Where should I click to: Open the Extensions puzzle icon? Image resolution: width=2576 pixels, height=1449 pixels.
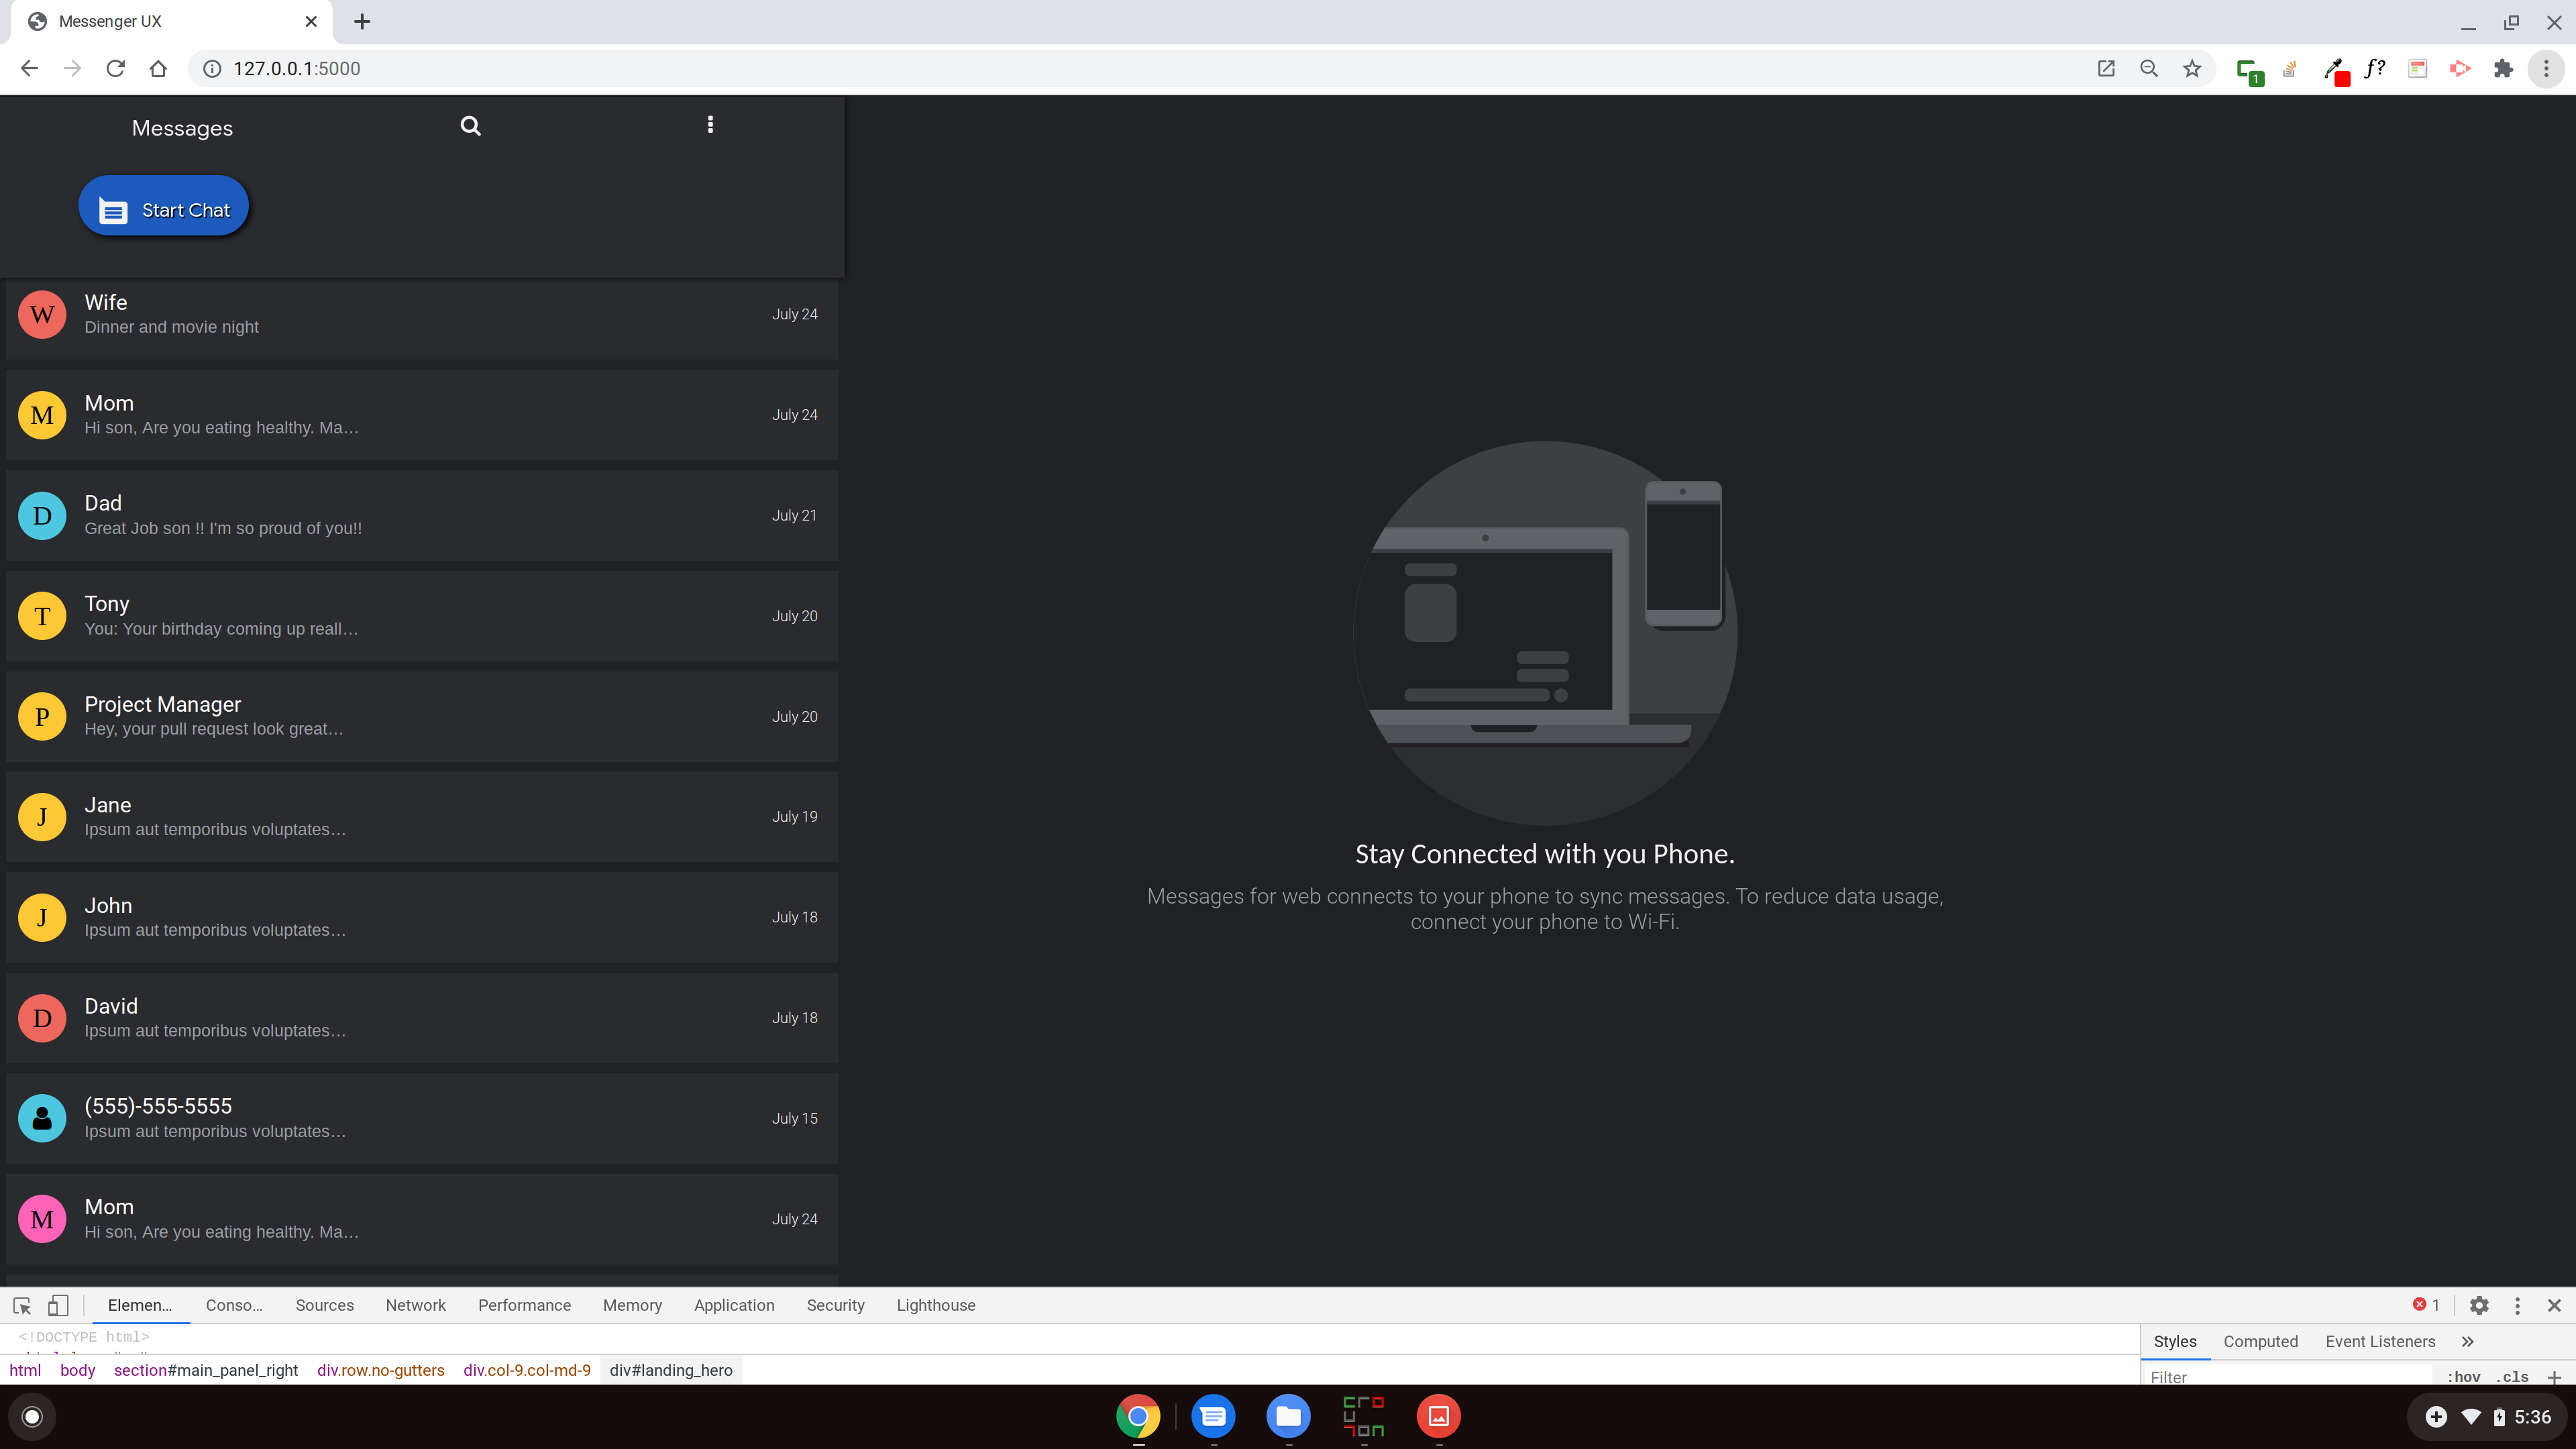(x=2503, y=68)
